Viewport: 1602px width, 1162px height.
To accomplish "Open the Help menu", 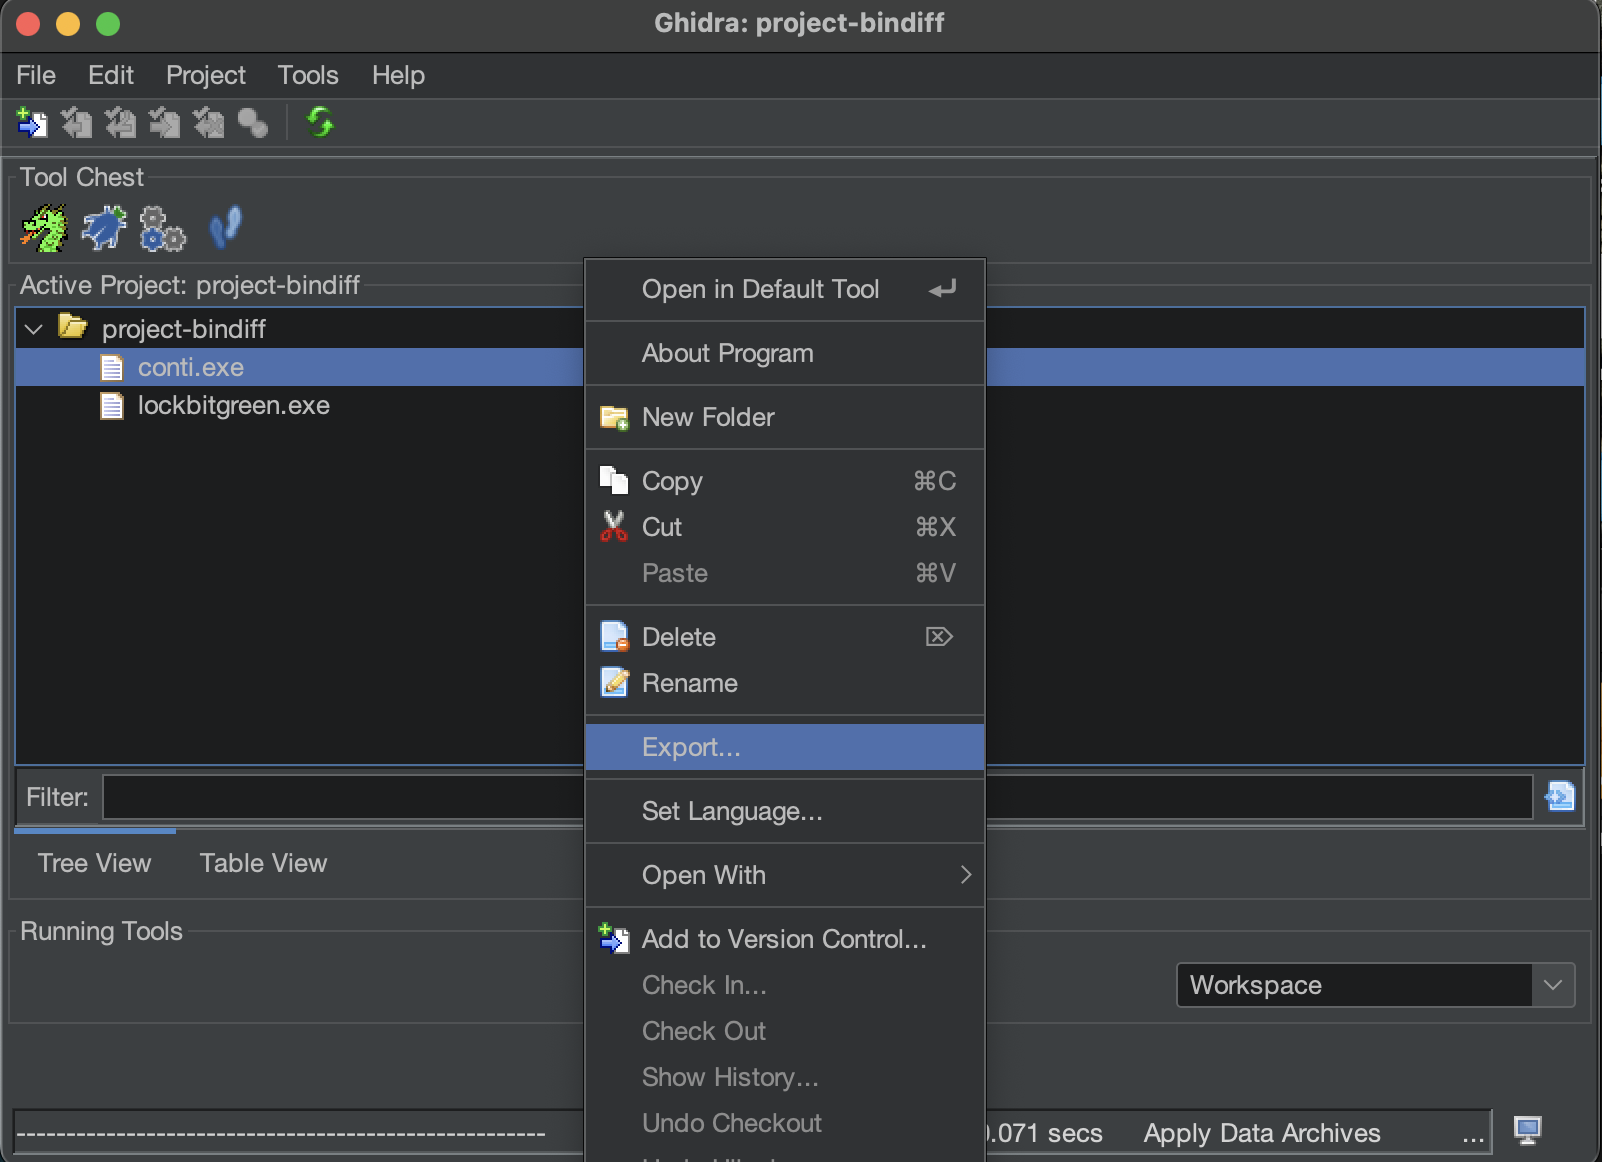I will coord(398,75).
